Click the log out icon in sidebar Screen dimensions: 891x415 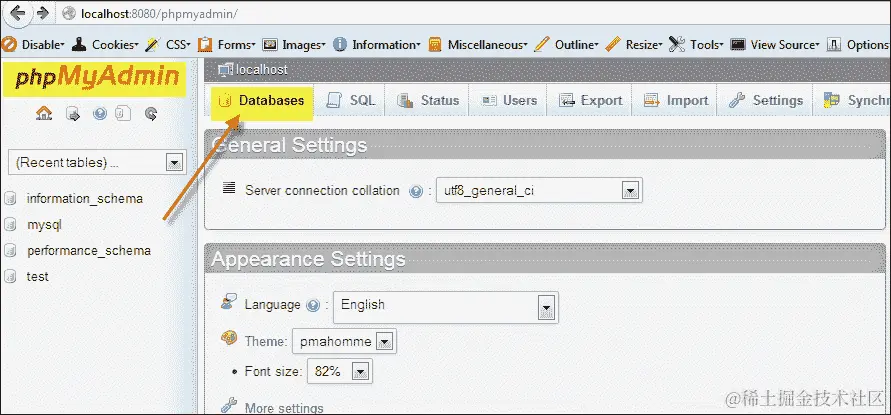73,114
